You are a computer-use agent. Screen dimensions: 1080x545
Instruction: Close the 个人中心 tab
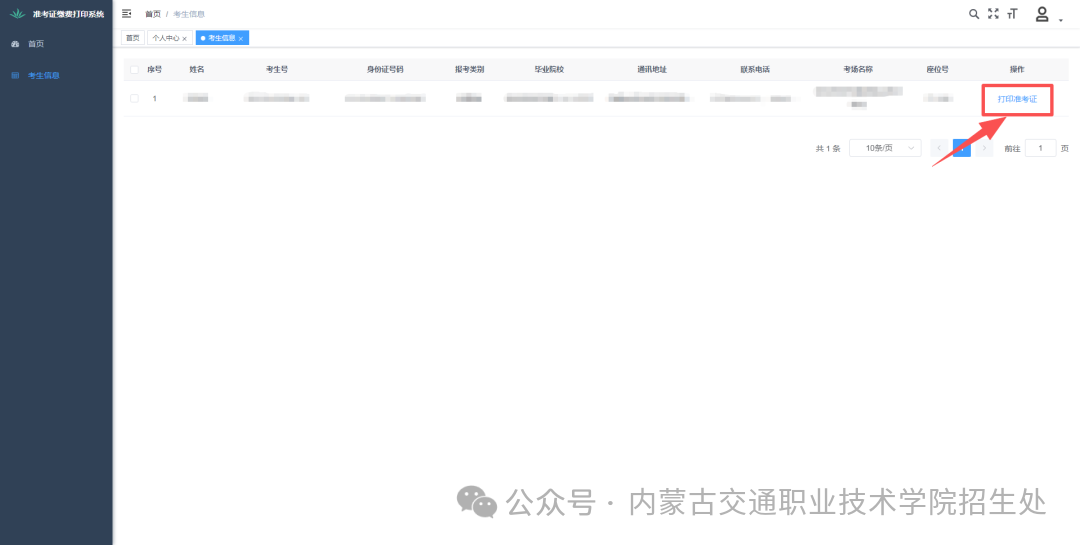185,38
